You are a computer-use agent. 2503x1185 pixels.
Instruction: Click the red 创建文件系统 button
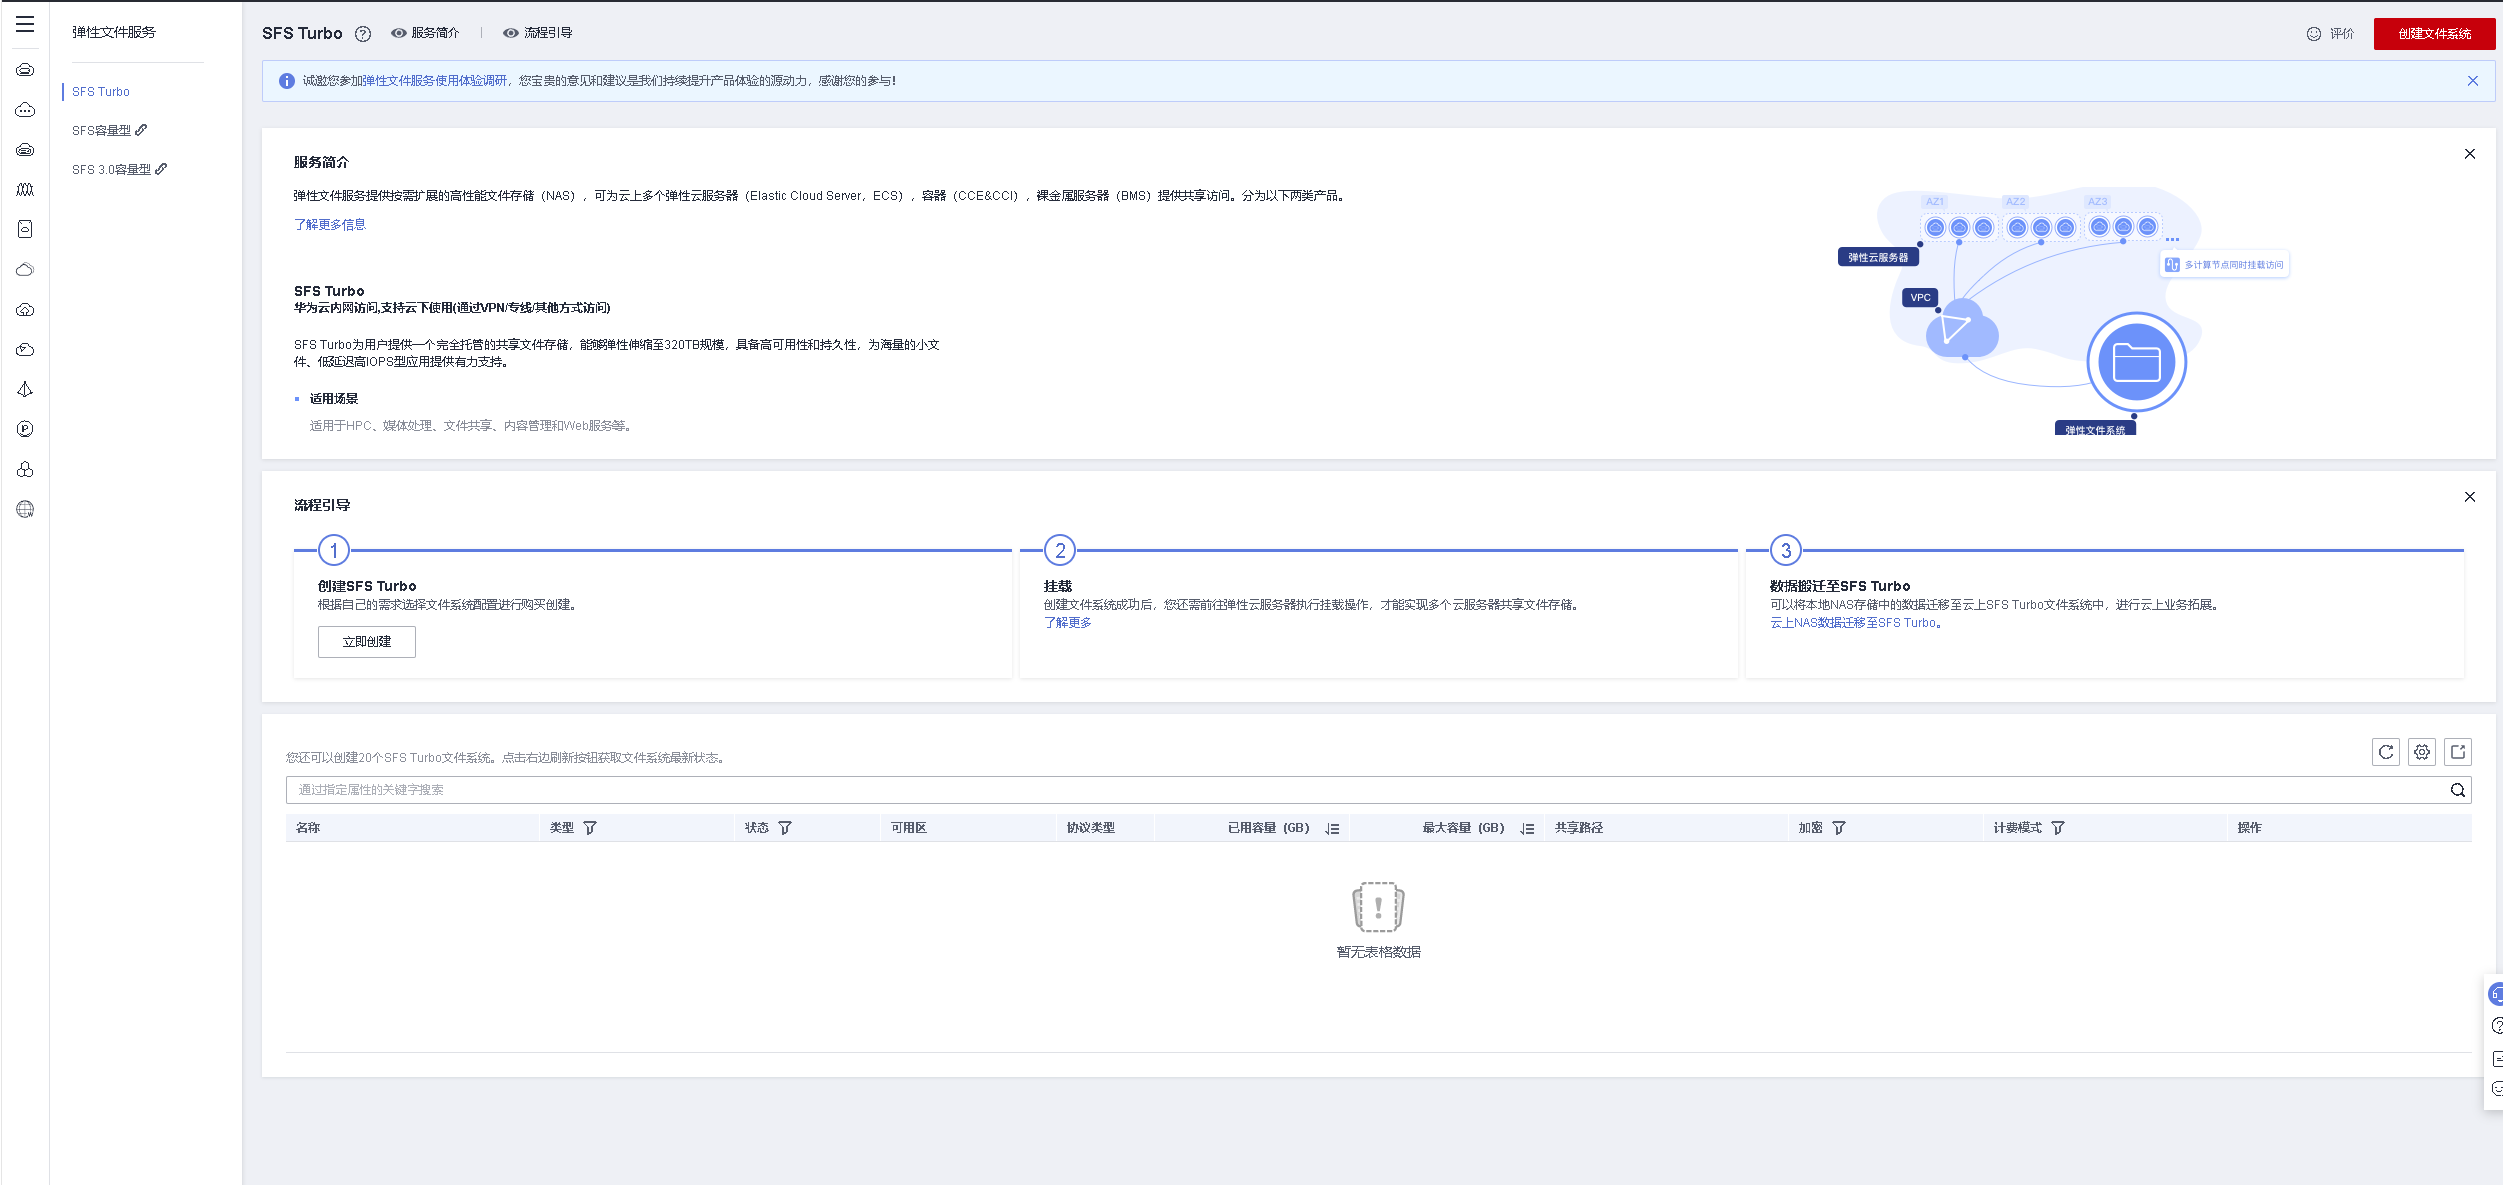point(2433,34)
